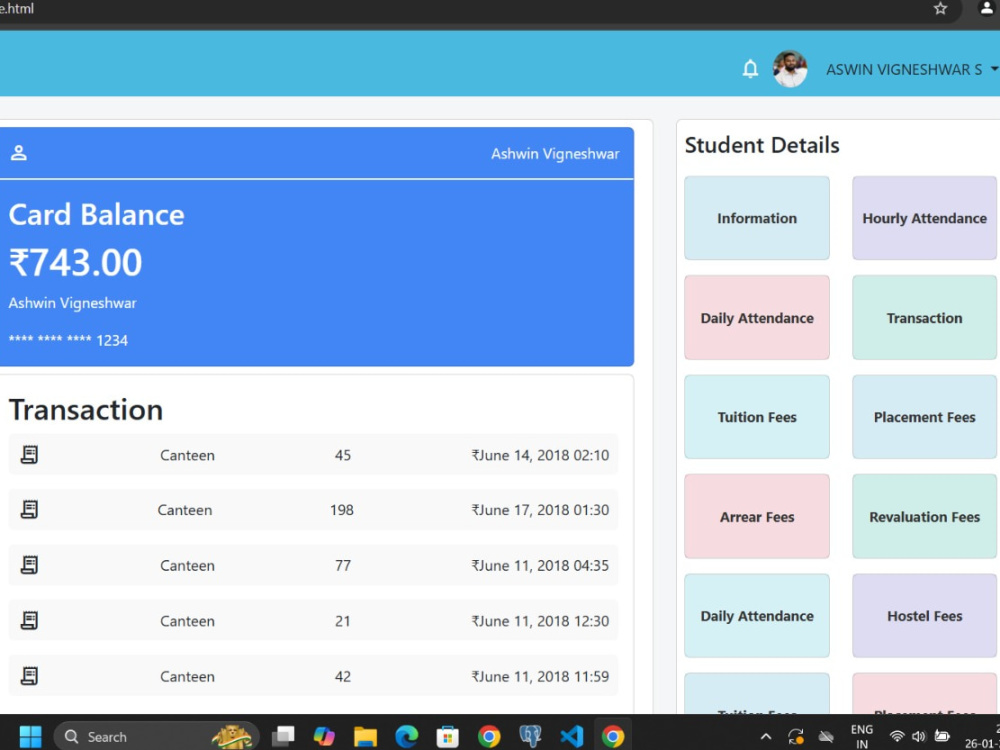Image resolution: width=1000 pixels, height=750 pixels.
Task: Click the receipt icon for the 45 transaction
Action: coord(29,455)
